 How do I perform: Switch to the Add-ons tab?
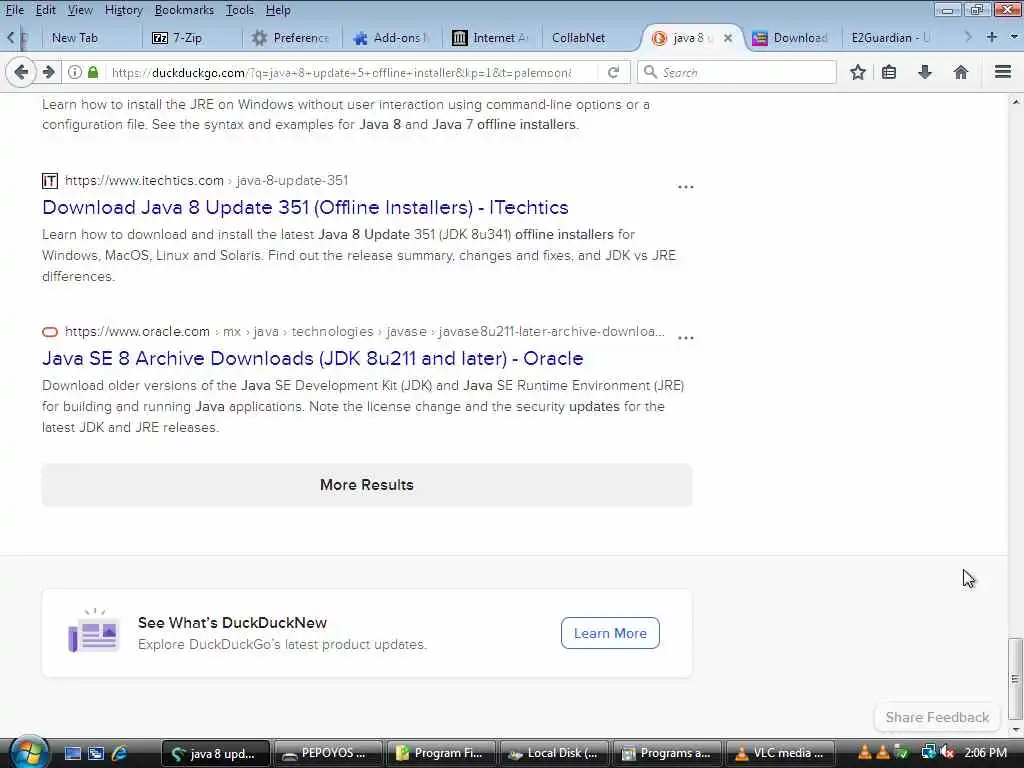click(392, 38)
